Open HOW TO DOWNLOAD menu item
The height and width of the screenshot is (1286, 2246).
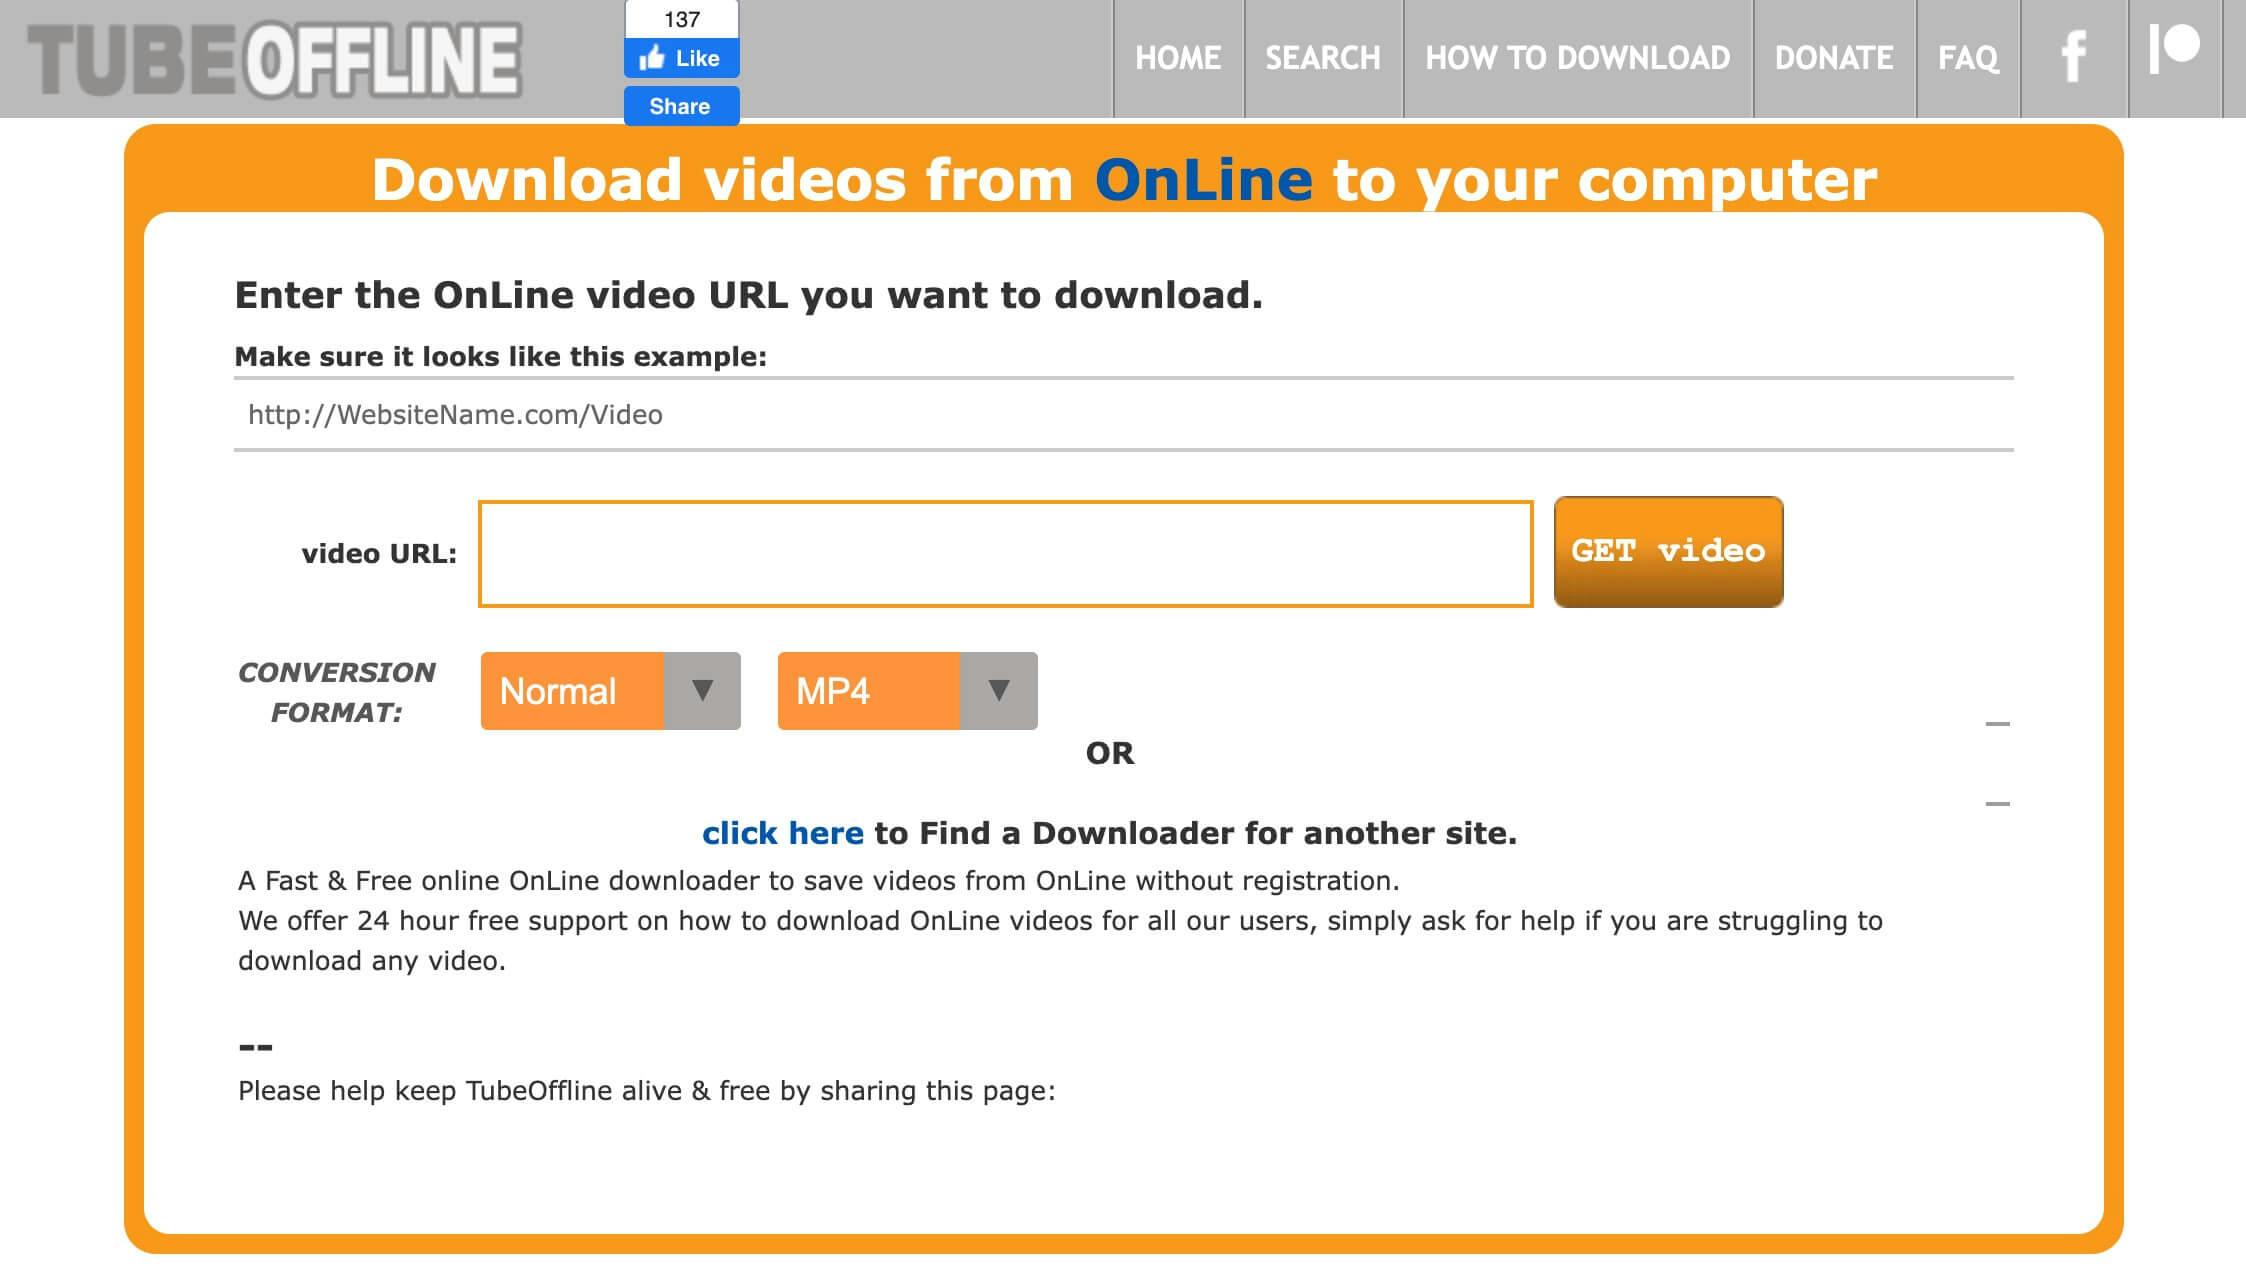[1578, 59]
